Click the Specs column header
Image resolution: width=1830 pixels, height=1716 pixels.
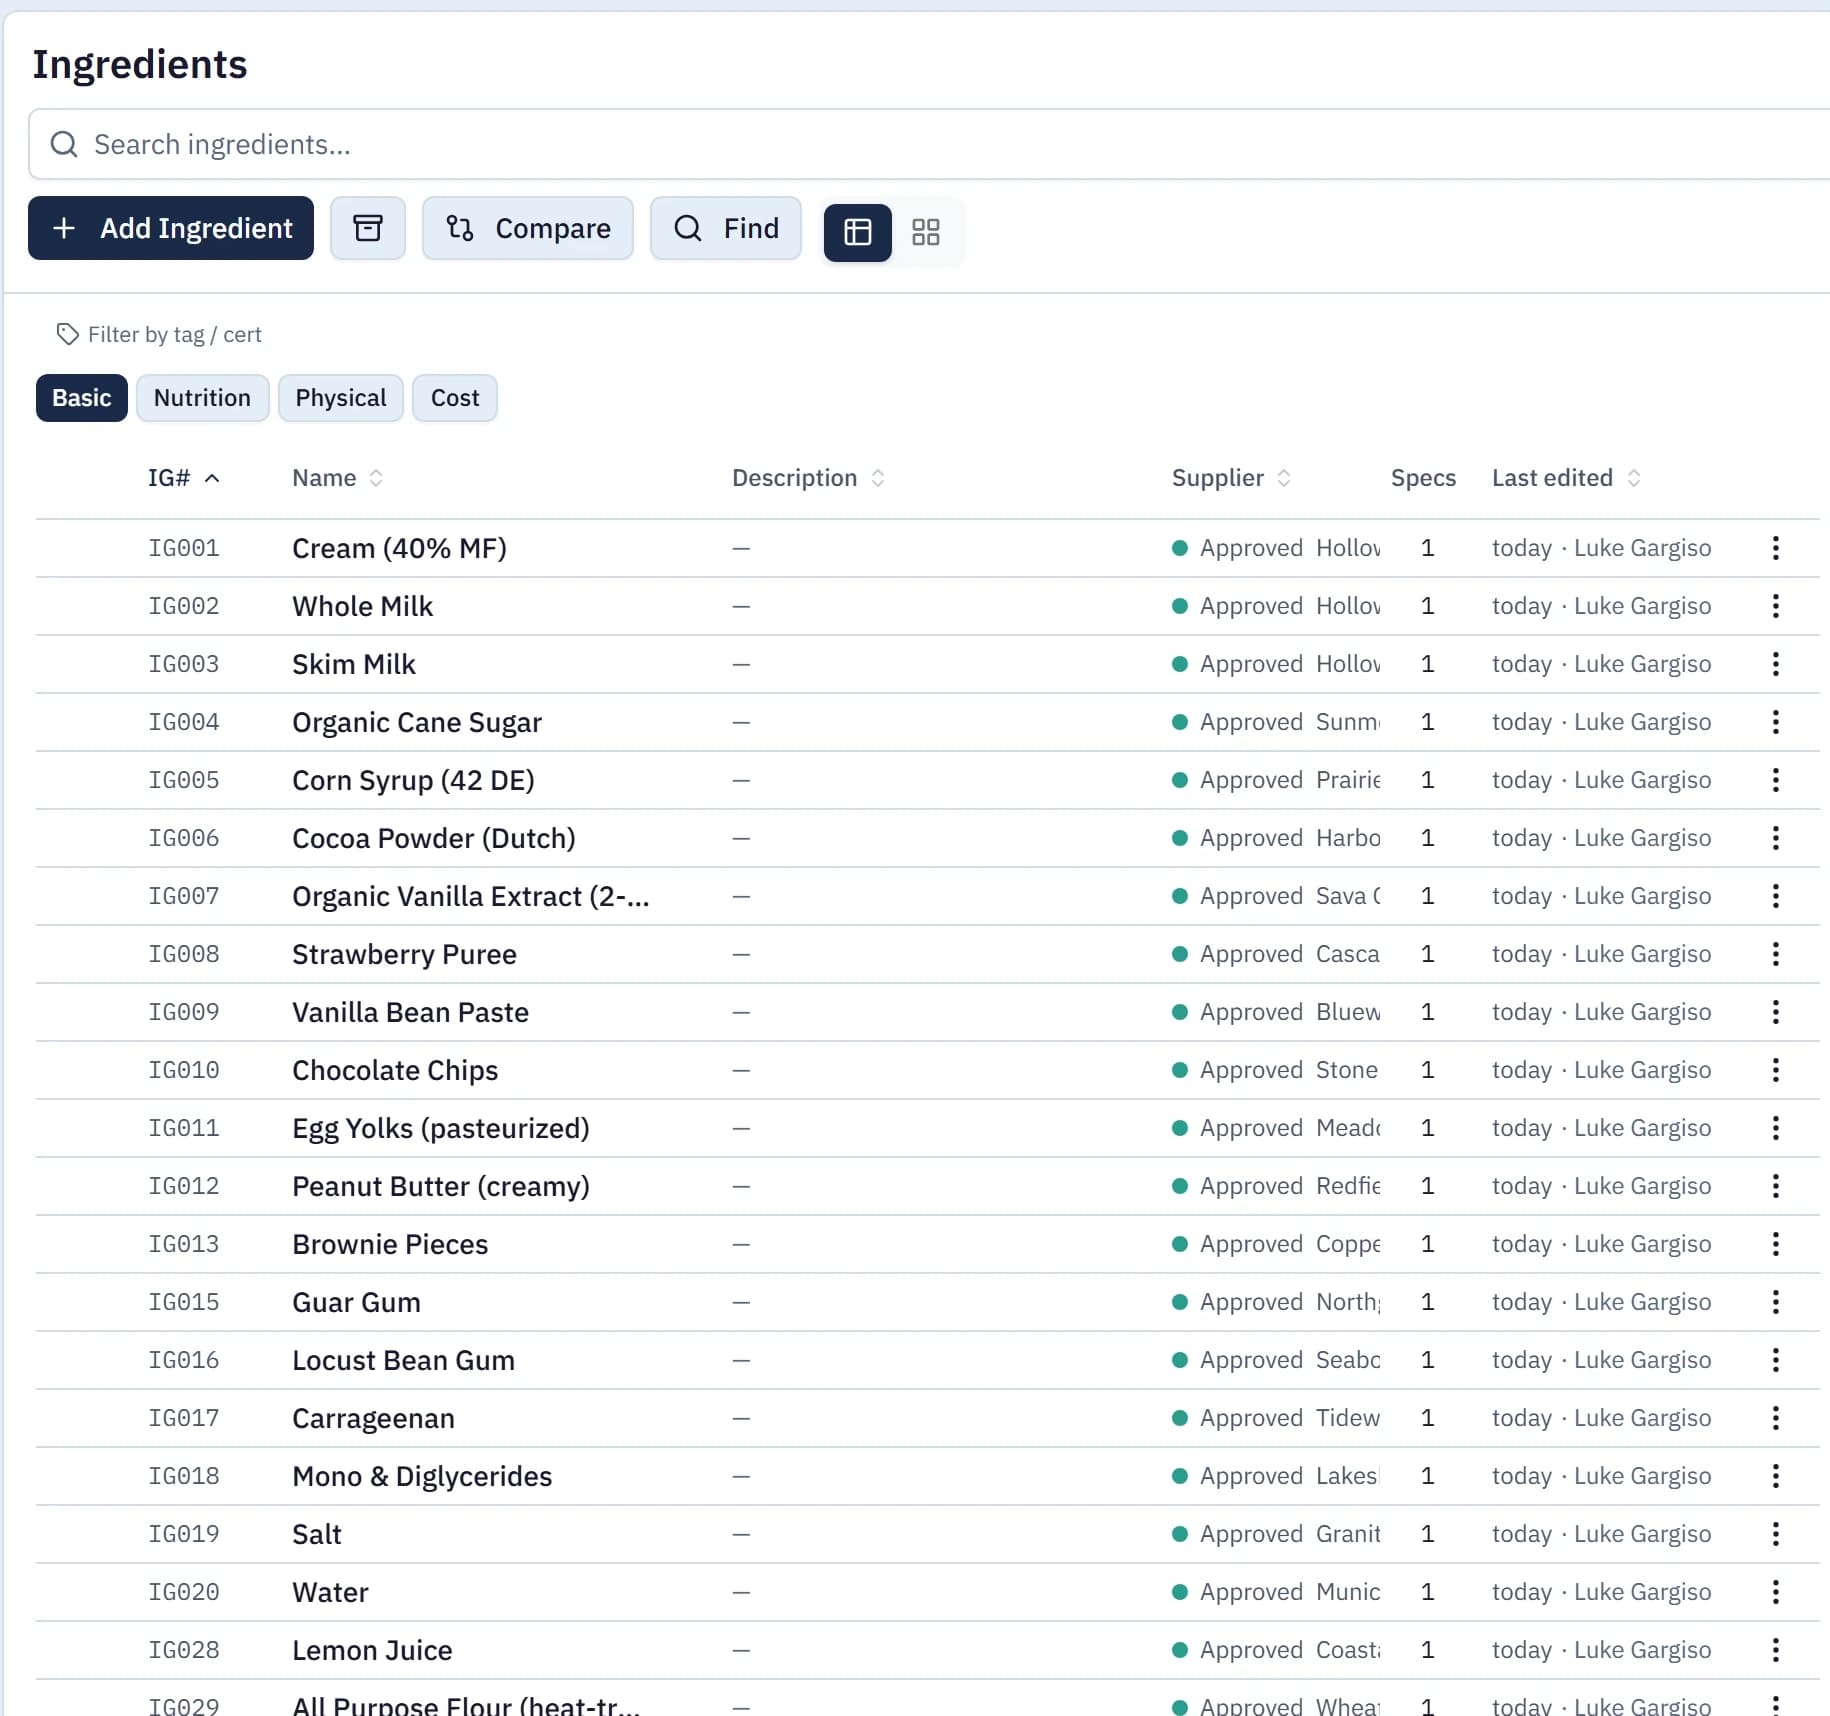tap(1423, 478)
